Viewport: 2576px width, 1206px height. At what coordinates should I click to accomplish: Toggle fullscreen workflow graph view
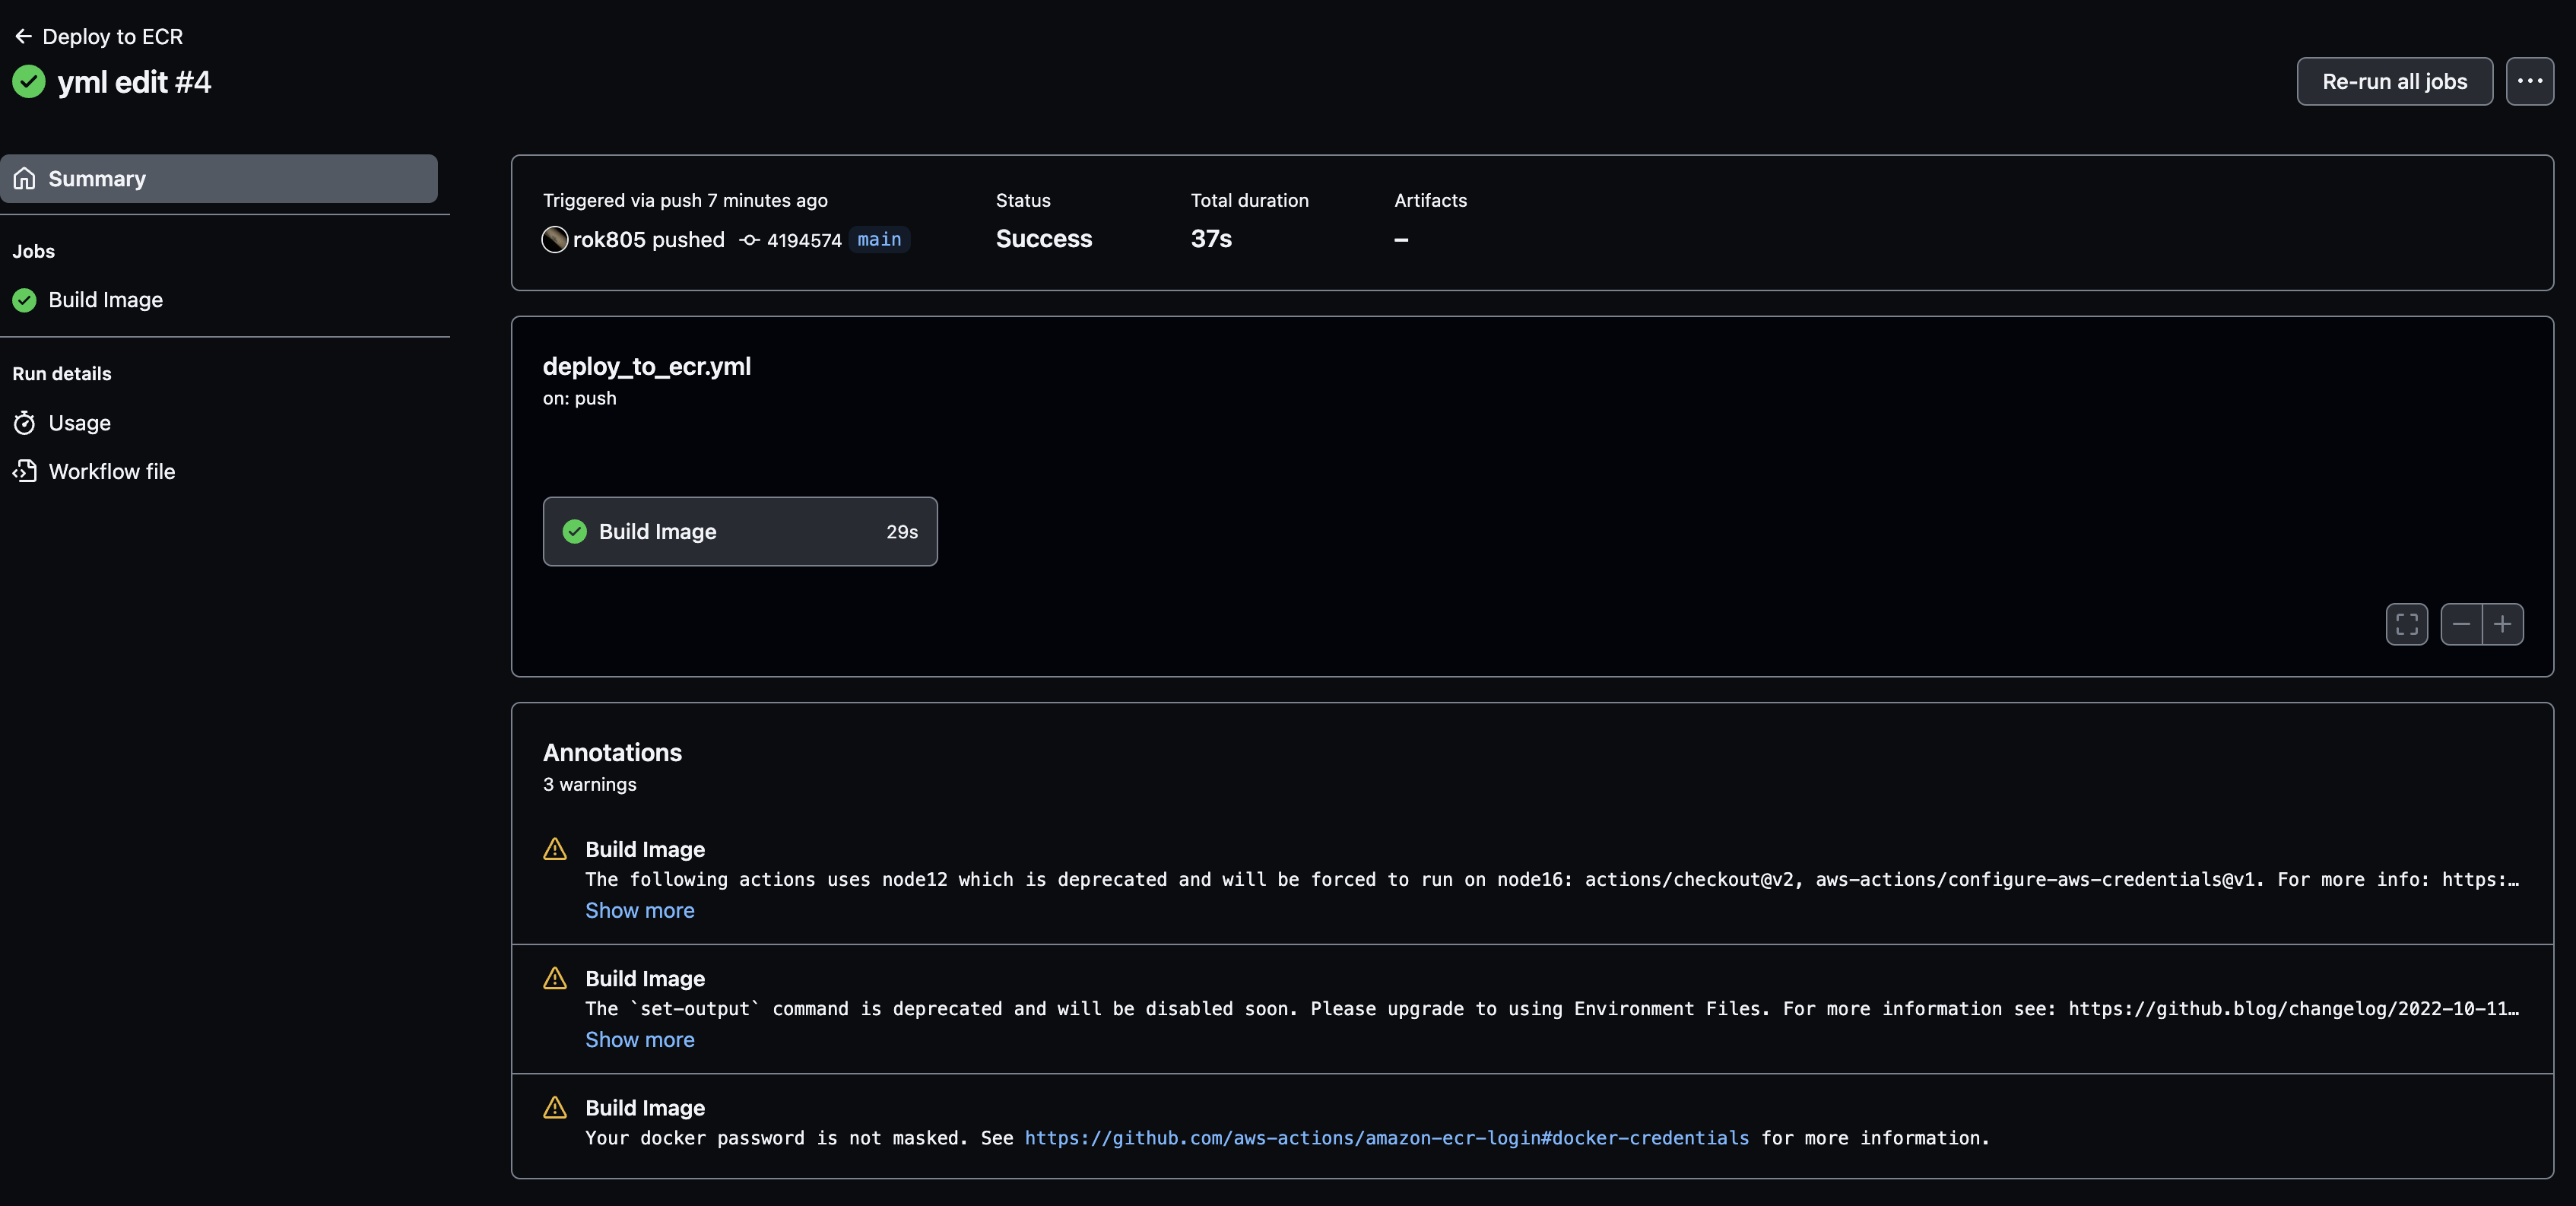click(2406, 625)
